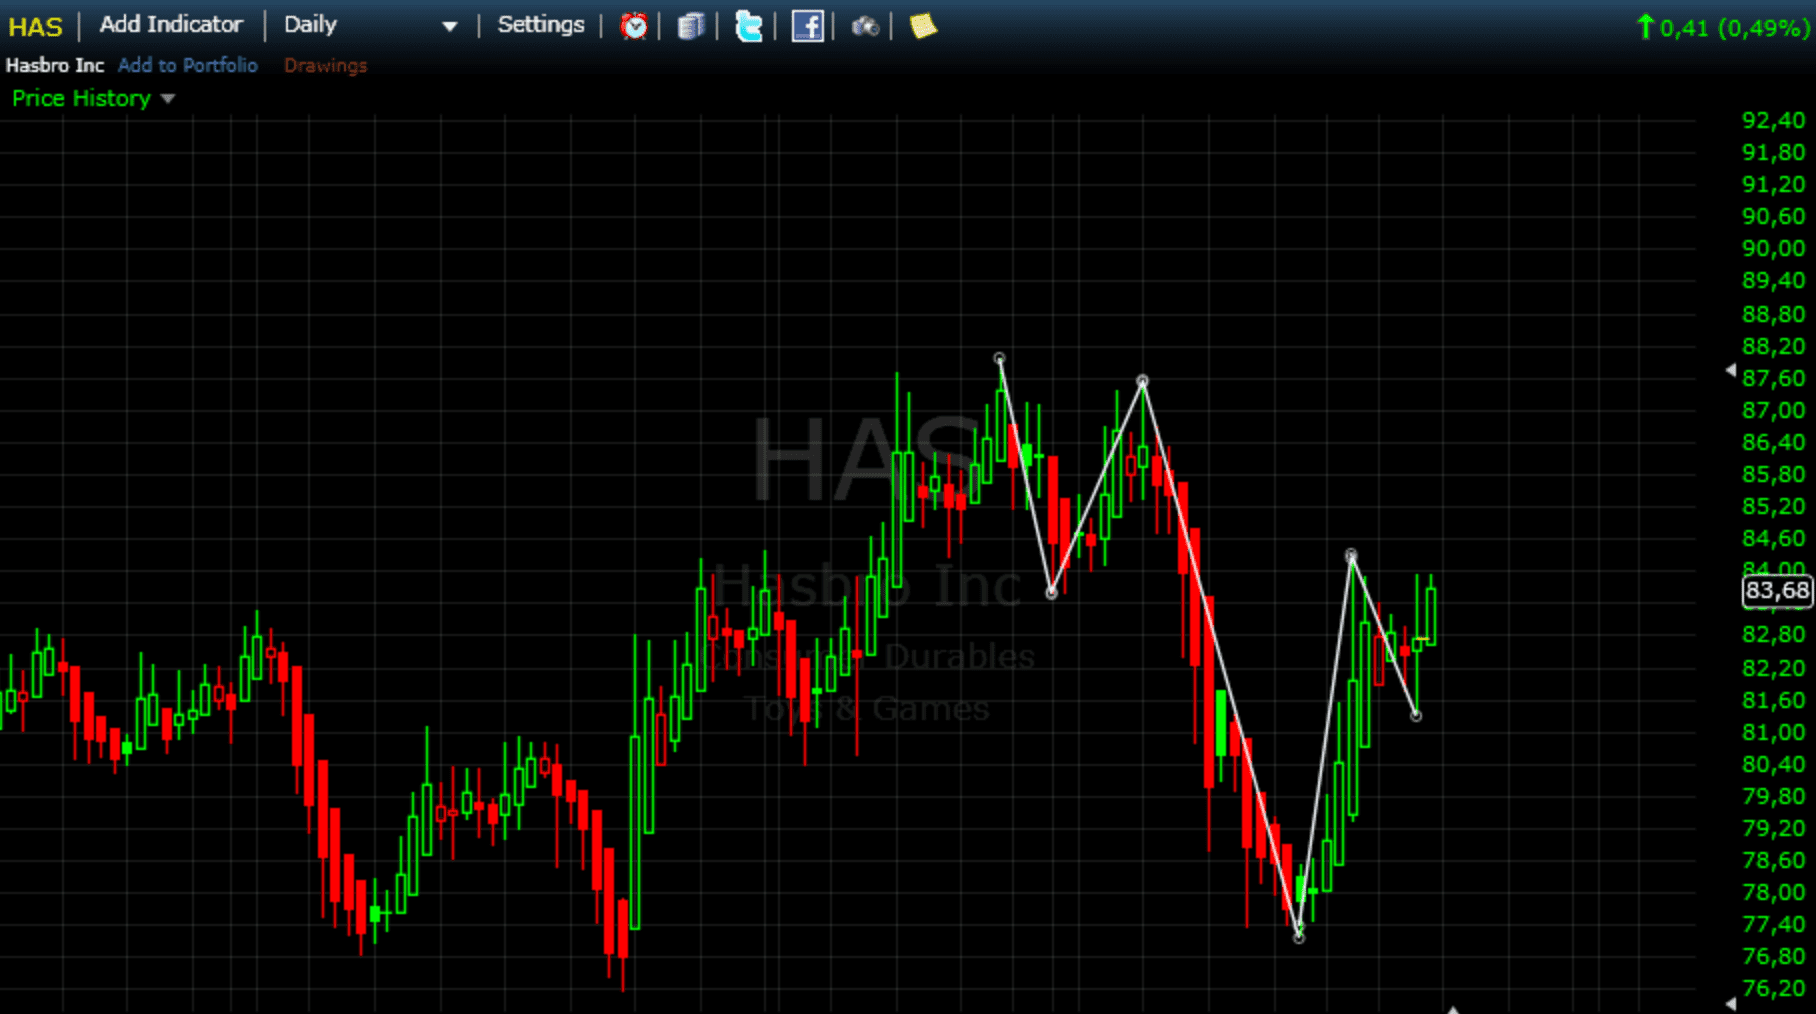The width and height of the screenshot is (1816, 1014).
Task: Share the chart via the Facebook icon
Action: pos(807,26)
